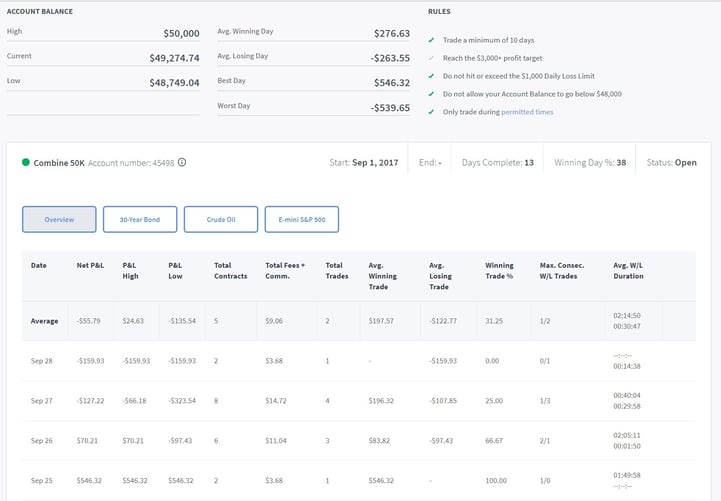Open the E-mini S&P 500 tab
The width and height of the screenshot is (721, 501).
point(301,219)
